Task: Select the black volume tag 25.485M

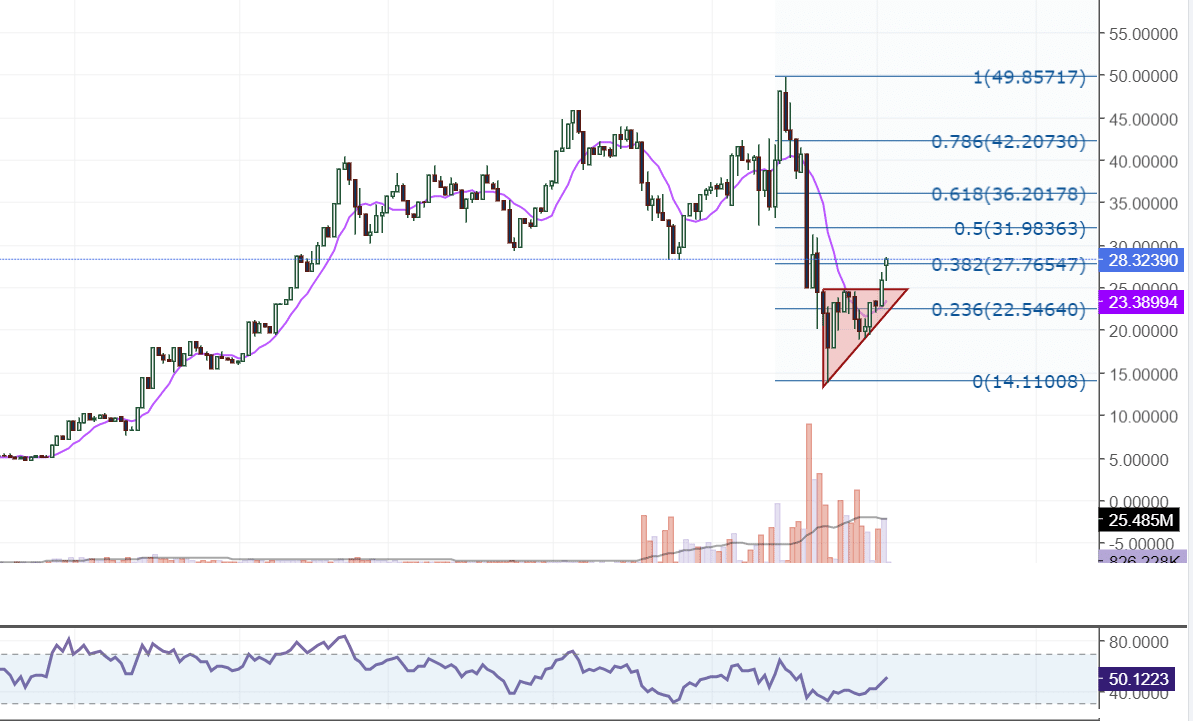Action: click(x=1141, y=519)
